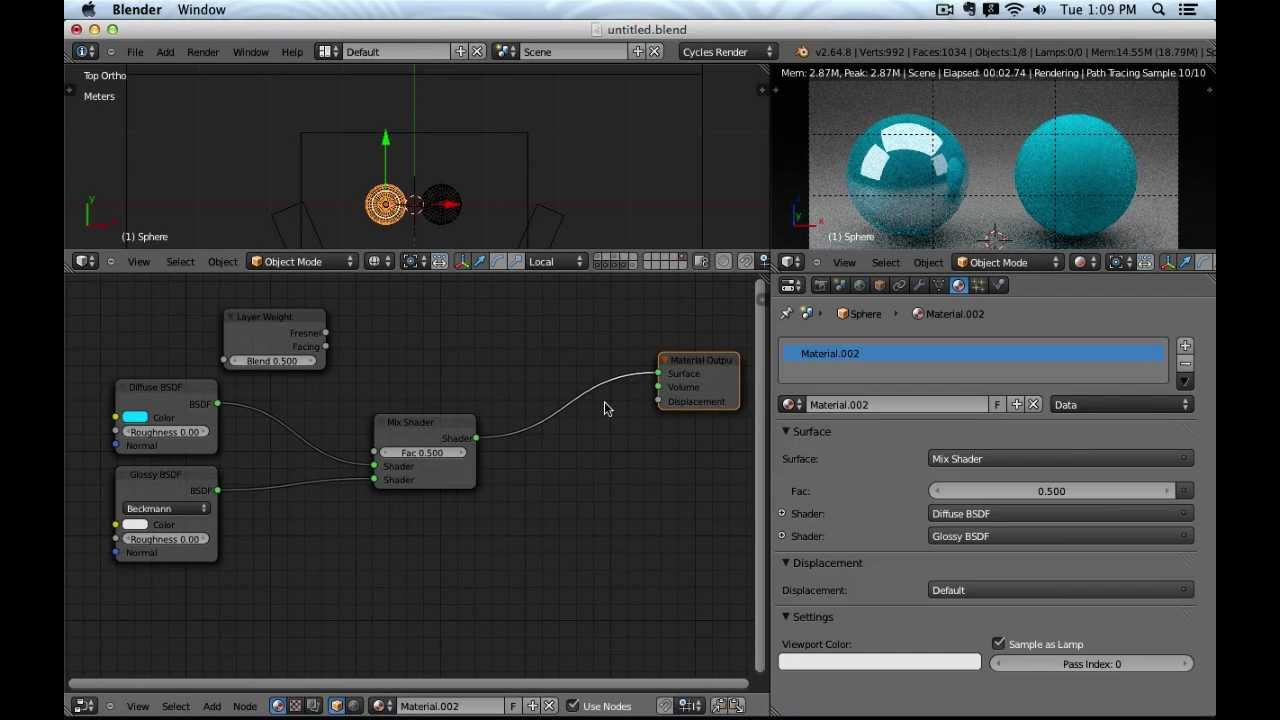Click the pin context icon in properties
Image resolution: width=1280 pixels, height=720 pixels.
(786, 314)
